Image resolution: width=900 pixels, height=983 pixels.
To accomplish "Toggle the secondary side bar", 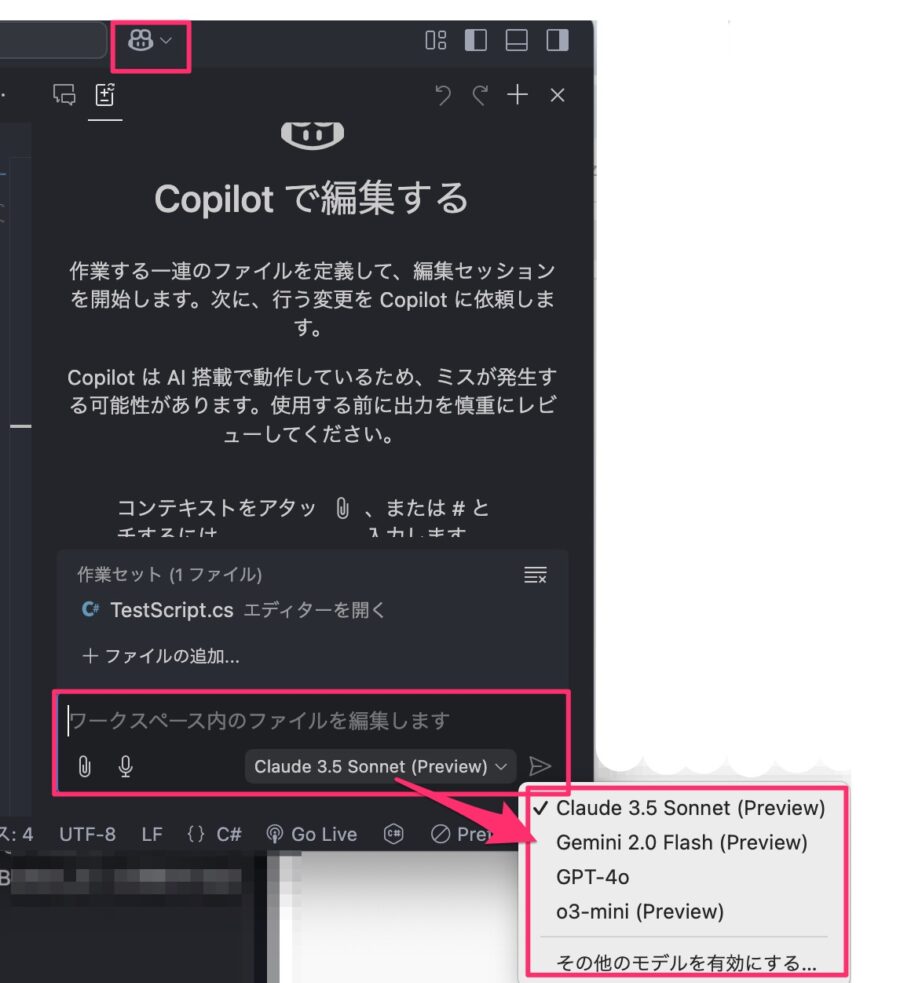I will pos(557,40).
